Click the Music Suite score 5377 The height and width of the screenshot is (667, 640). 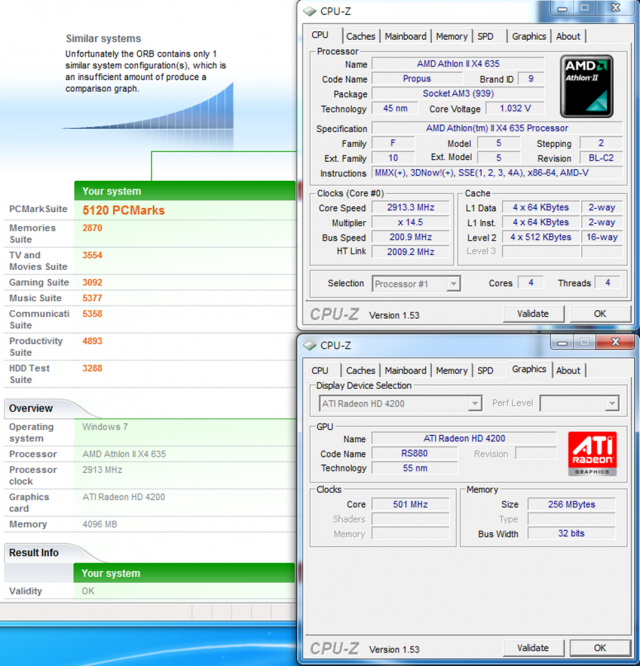click(x=92, y=298)
